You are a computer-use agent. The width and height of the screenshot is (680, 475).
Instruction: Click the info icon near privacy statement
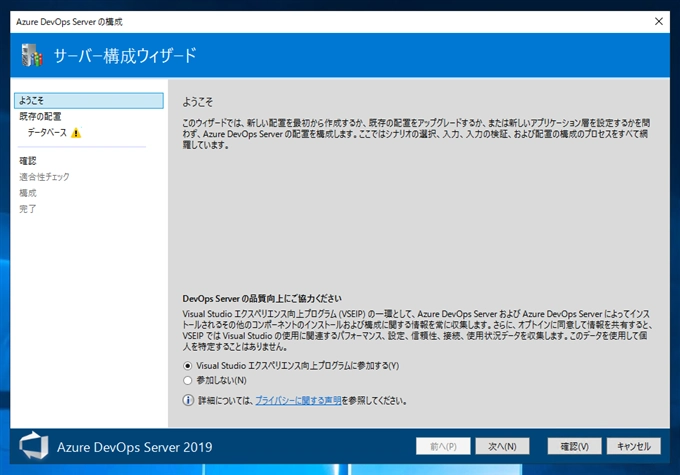[188, 400]
